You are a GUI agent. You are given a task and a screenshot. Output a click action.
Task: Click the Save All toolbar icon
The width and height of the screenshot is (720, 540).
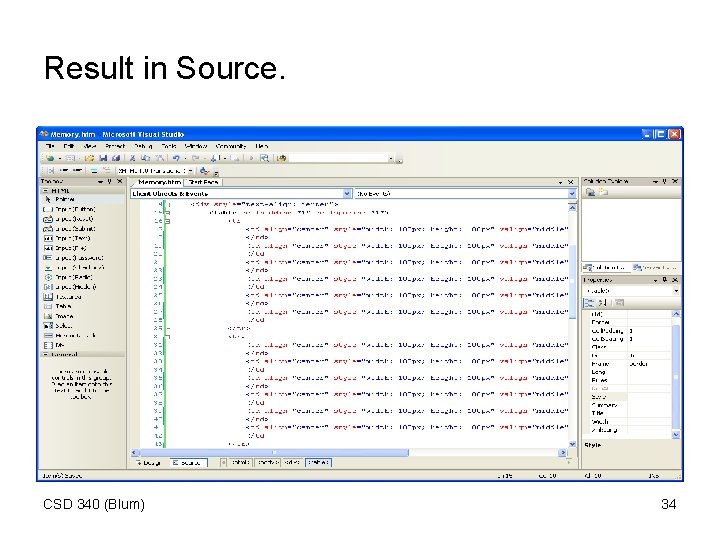click(x=116, y=158)
